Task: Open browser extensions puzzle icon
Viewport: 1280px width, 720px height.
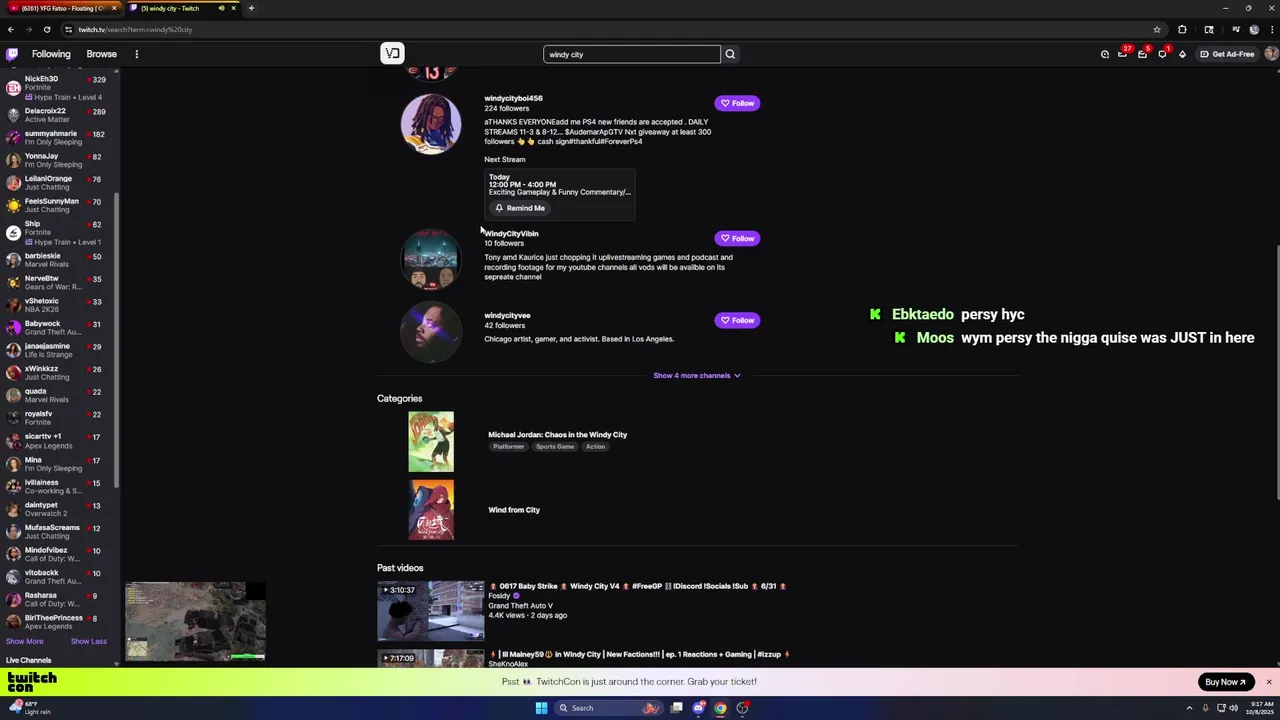Action: pos(1182,29)
